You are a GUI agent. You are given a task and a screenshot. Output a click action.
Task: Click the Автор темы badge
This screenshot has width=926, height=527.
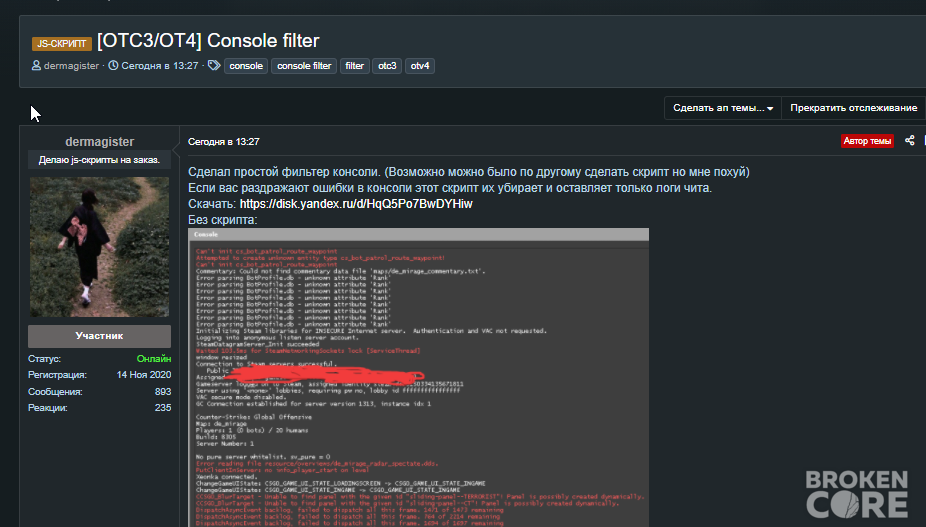tap(867, 141)
